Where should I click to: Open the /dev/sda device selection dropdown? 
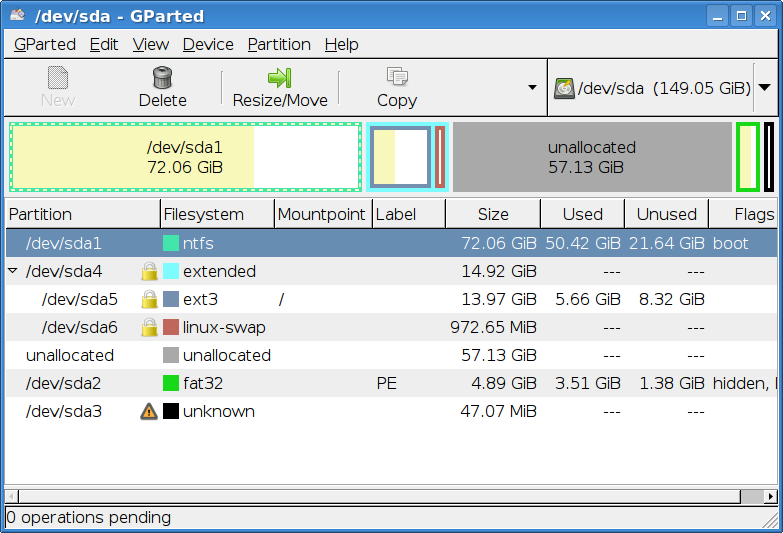coord(764,88)
